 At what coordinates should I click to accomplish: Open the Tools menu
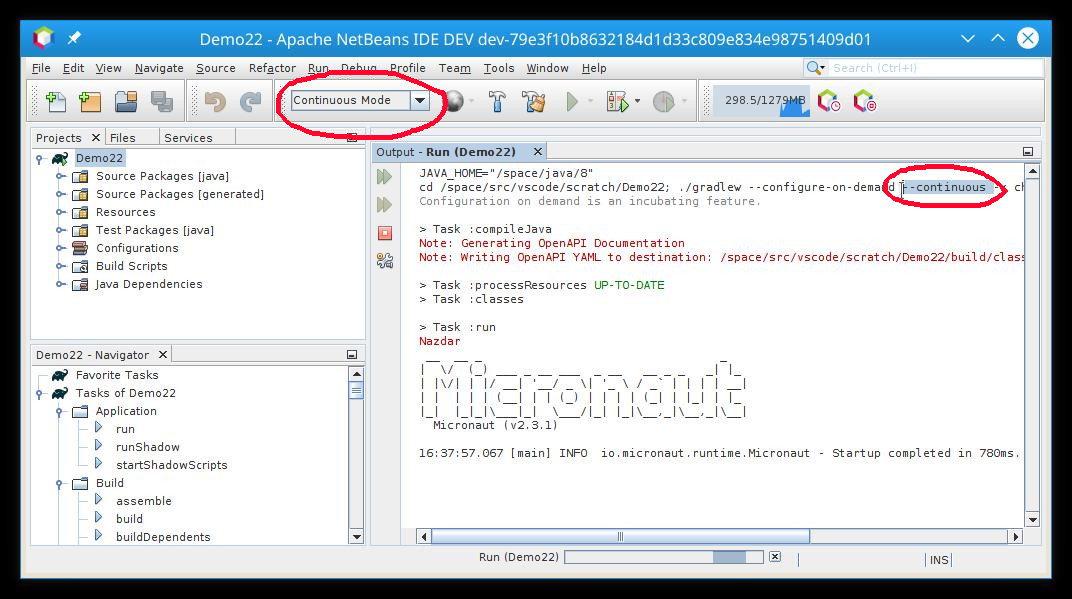pyautogui.click(x=498, y=68)
